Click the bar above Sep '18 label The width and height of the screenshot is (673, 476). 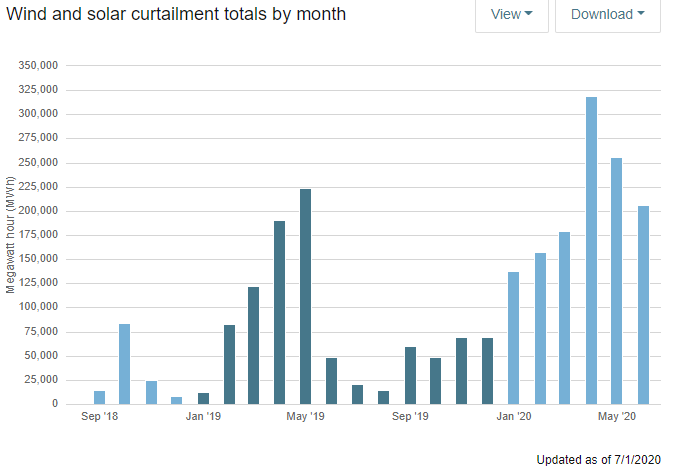click(x=100, y=397)
